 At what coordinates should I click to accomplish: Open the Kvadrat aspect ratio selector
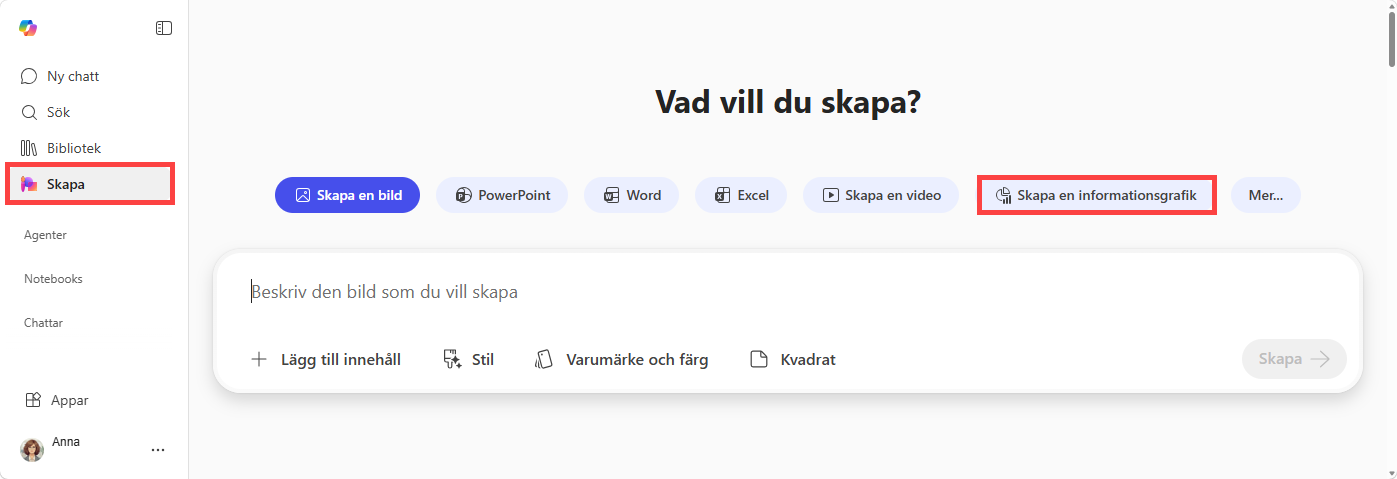[x=793, y=359]
